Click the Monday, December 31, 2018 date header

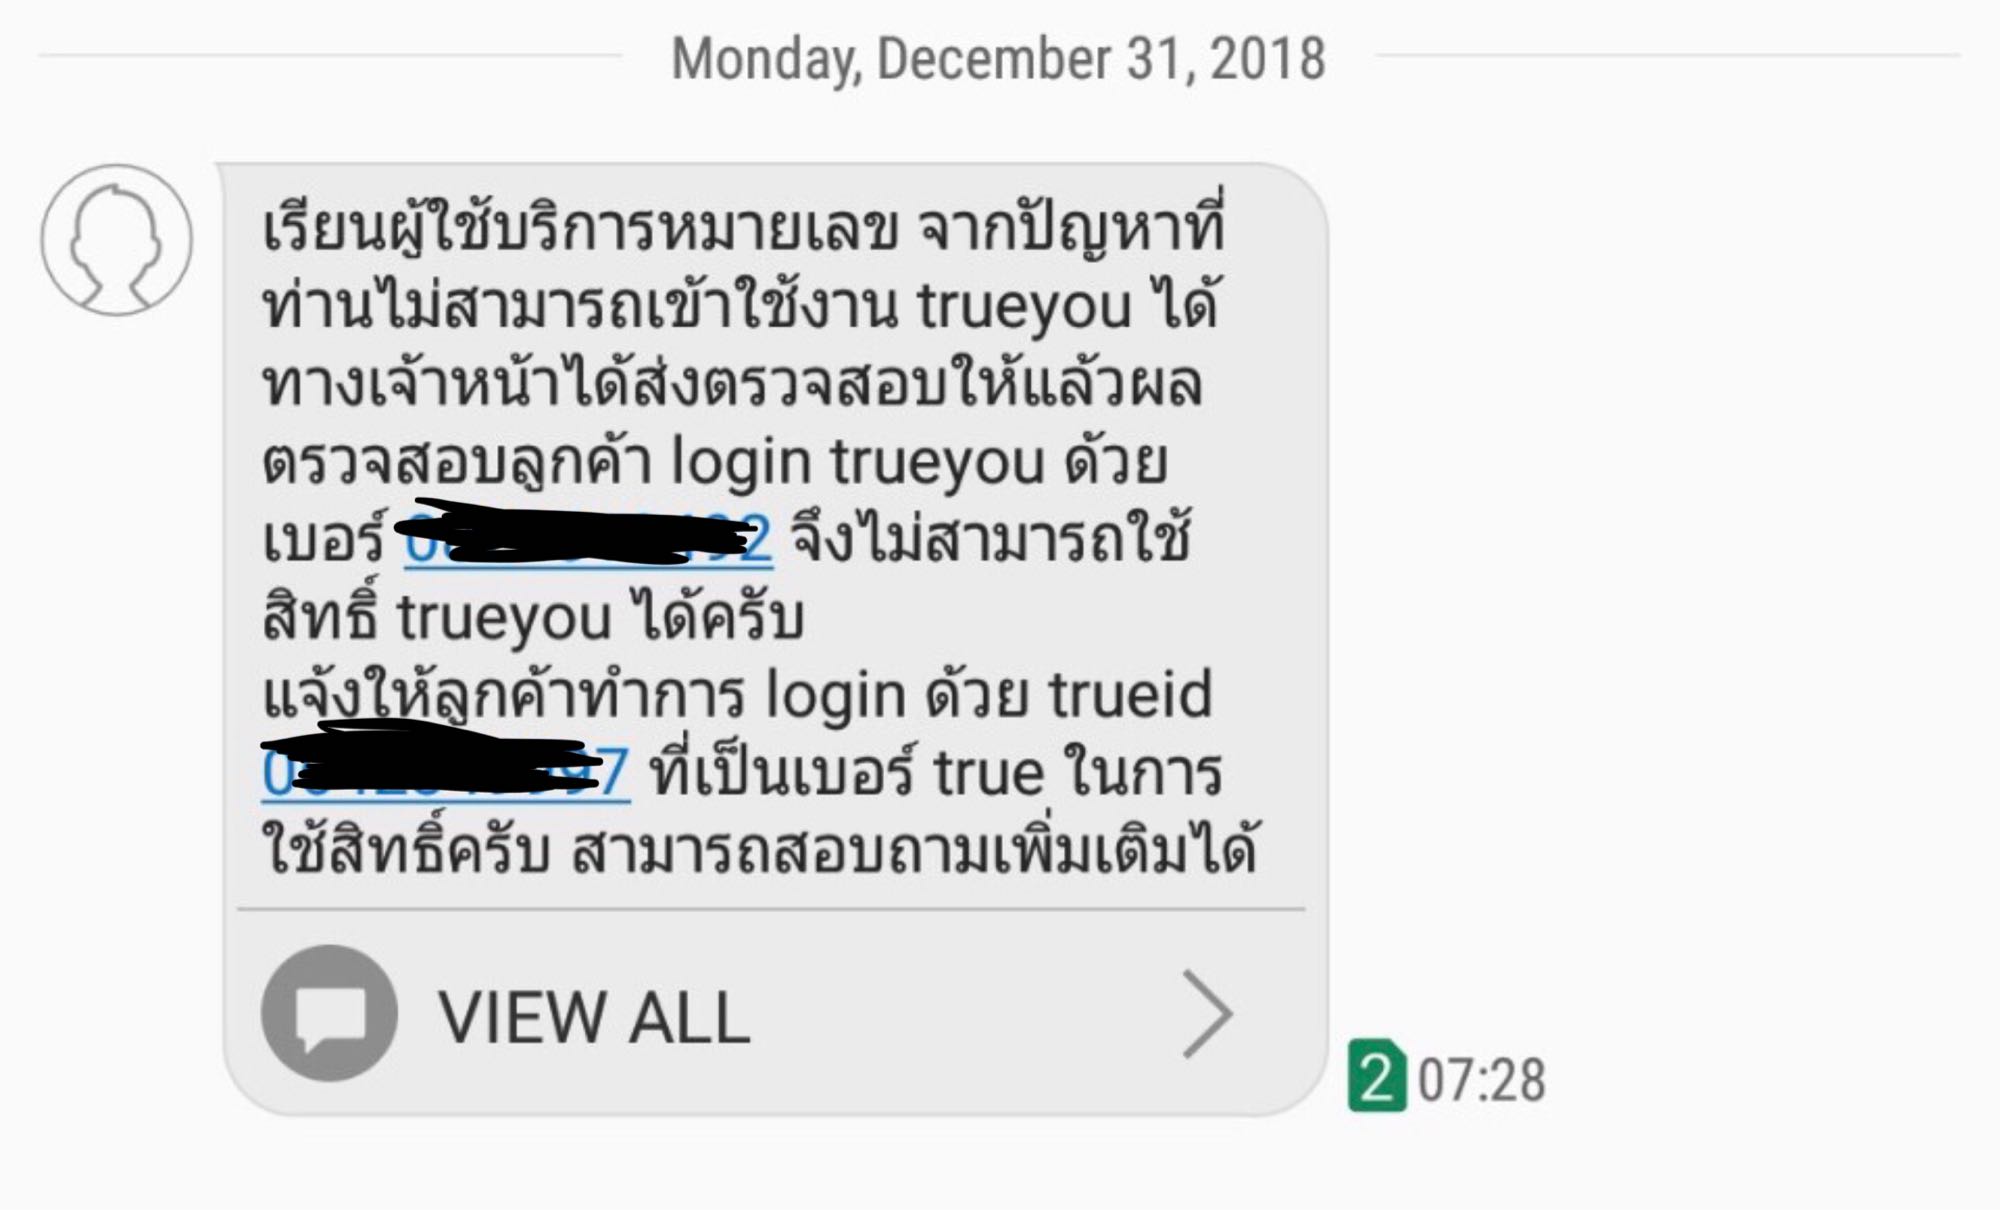[x=998, y=58]
